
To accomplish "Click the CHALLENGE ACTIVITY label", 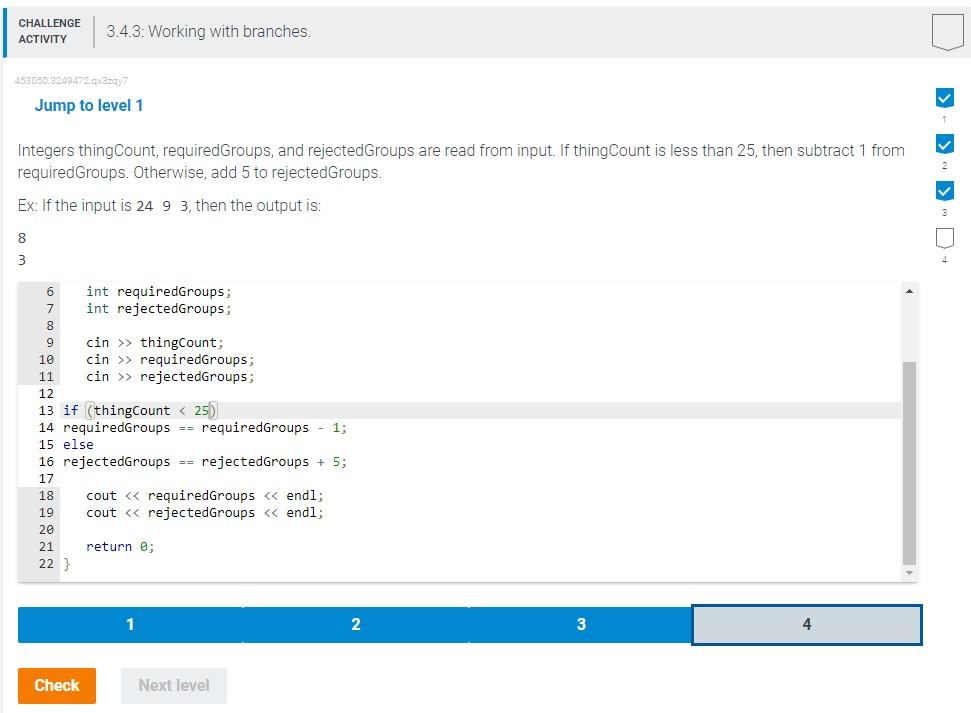I will (49, 29).
